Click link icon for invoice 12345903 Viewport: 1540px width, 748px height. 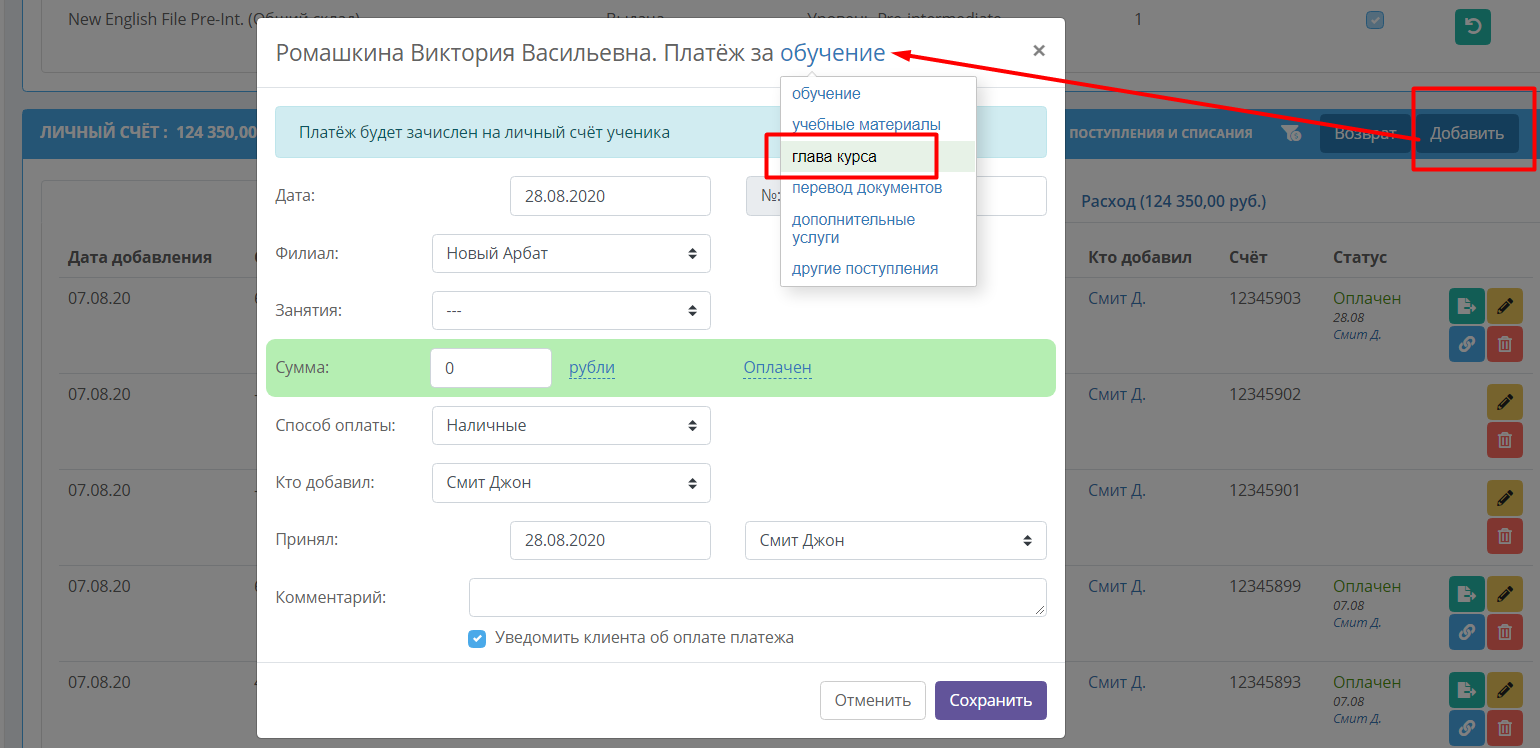tap(1467, 344)
